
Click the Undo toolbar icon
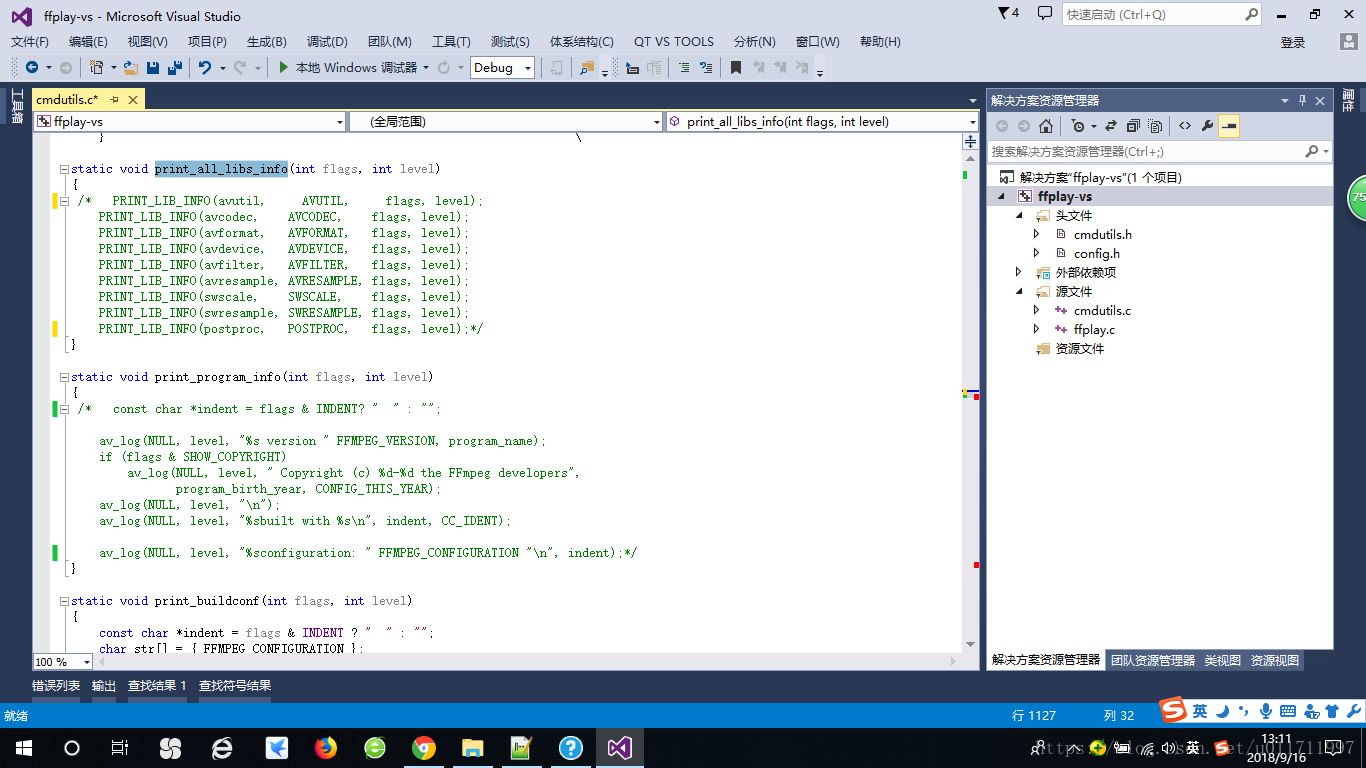pos(204,67)
